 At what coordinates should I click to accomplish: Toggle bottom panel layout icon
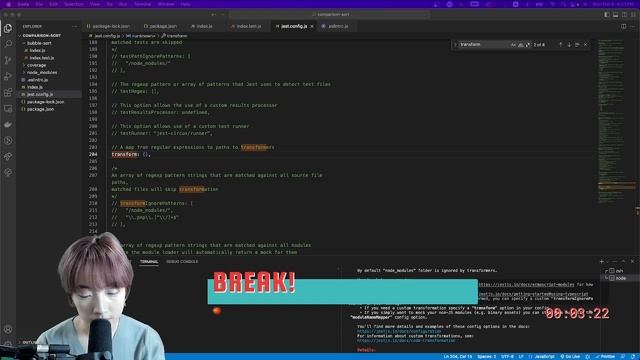click(x=616, y=15)
